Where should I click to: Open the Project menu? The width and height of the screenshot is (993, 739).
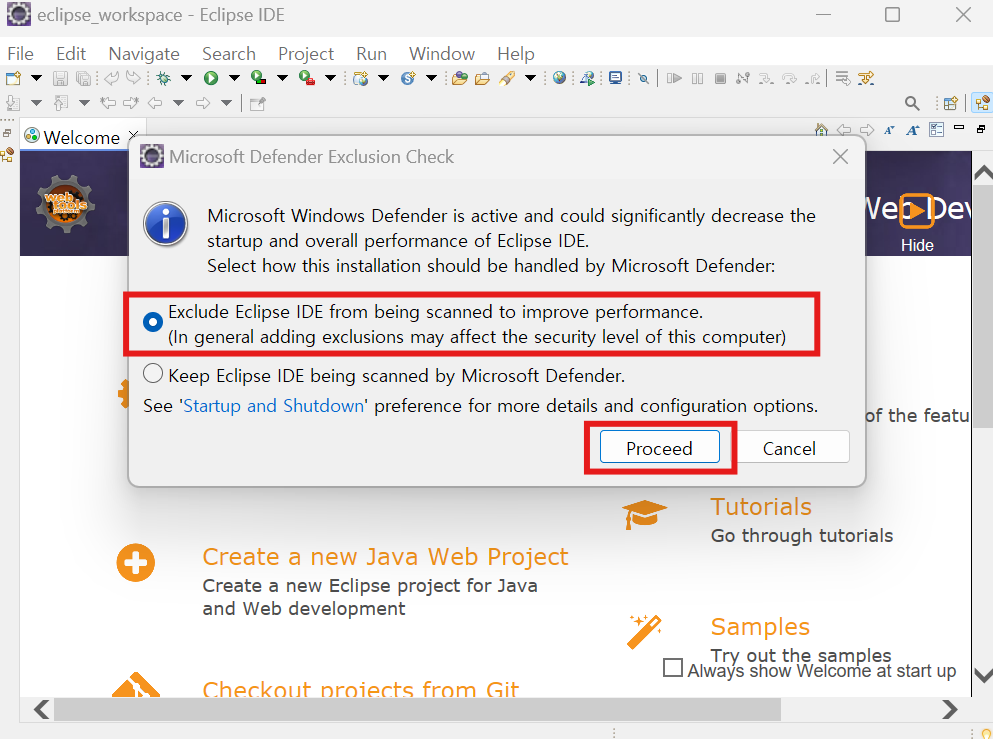[306, 54]
